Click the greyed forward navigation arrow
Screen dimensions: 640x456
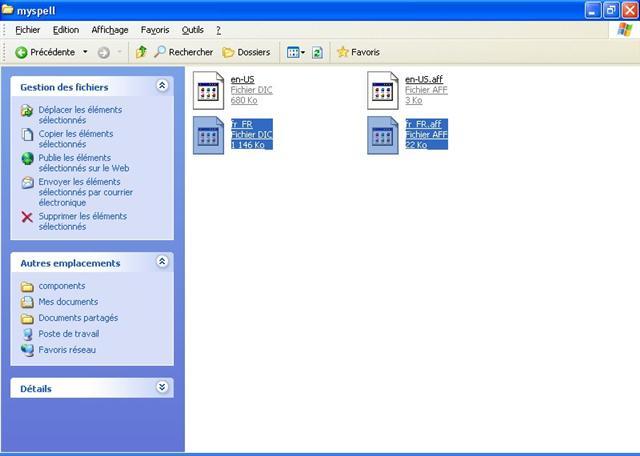pyautogui.click(x=104, y=52)
